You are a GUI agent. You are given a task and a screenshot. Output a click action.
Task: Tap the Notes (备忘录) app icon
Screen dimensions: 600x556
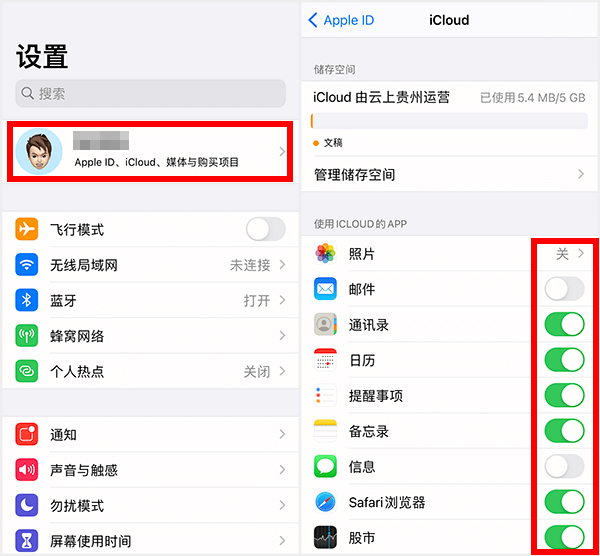[325, 431]
